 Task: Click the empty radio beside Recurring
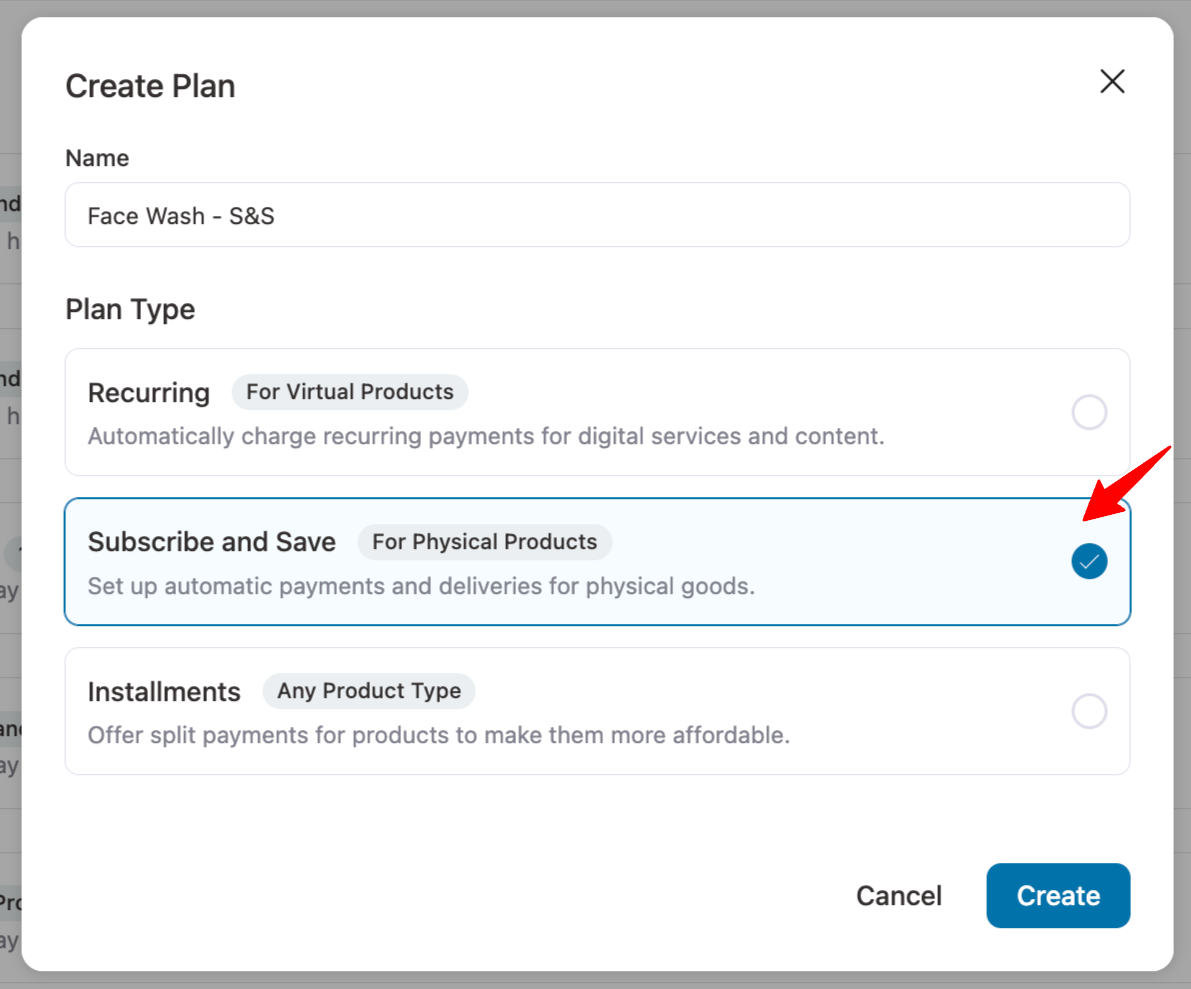pos(1089,412)
